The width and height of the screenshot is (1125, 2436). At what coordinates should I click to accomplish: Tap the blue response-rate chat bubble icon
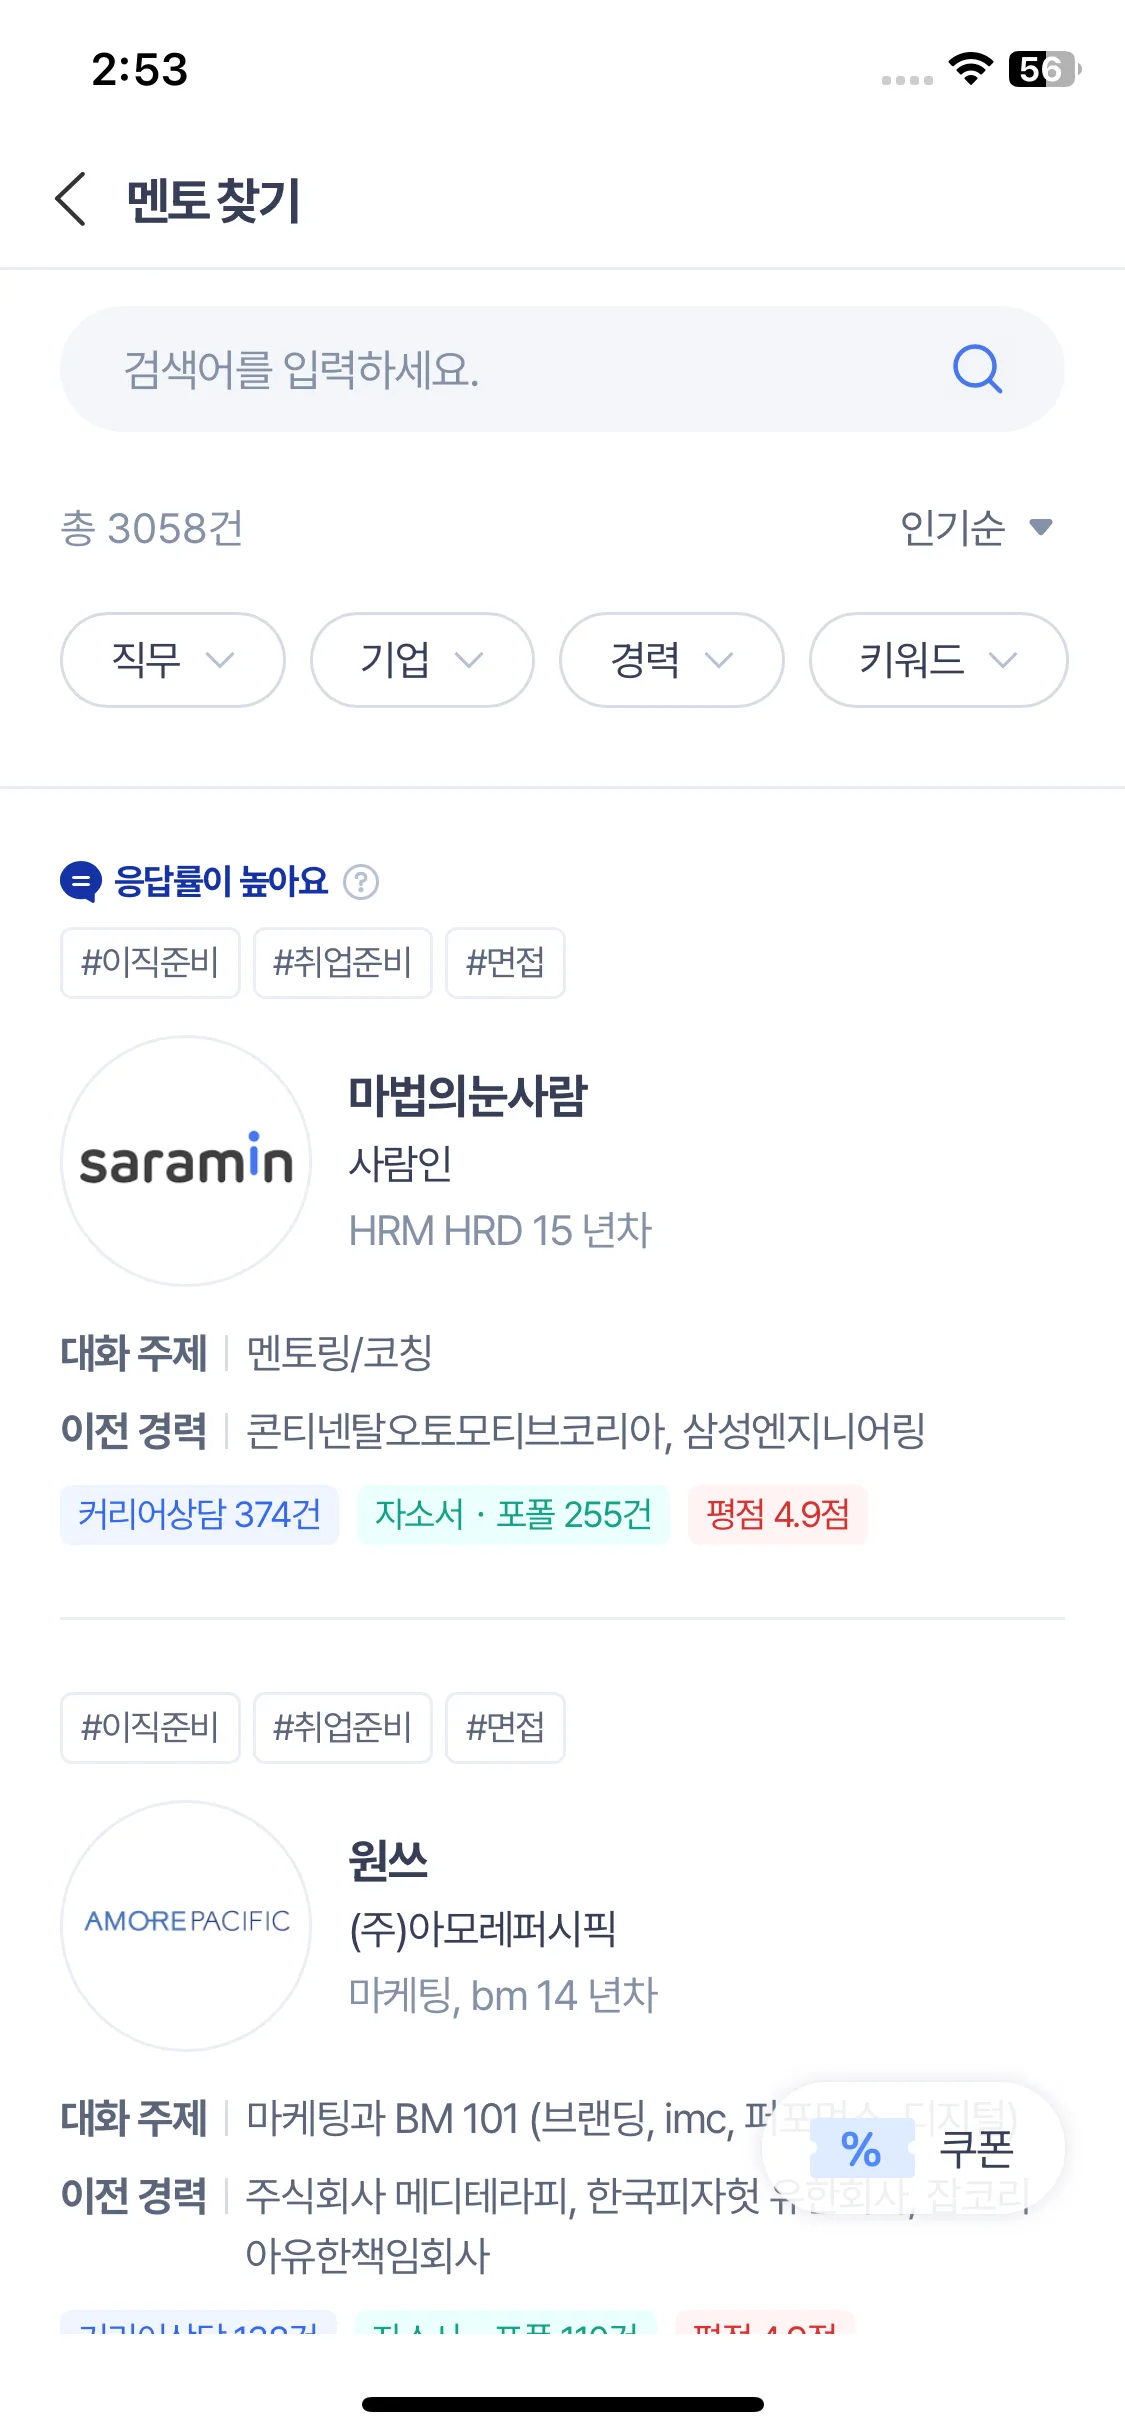coord(81,882)
